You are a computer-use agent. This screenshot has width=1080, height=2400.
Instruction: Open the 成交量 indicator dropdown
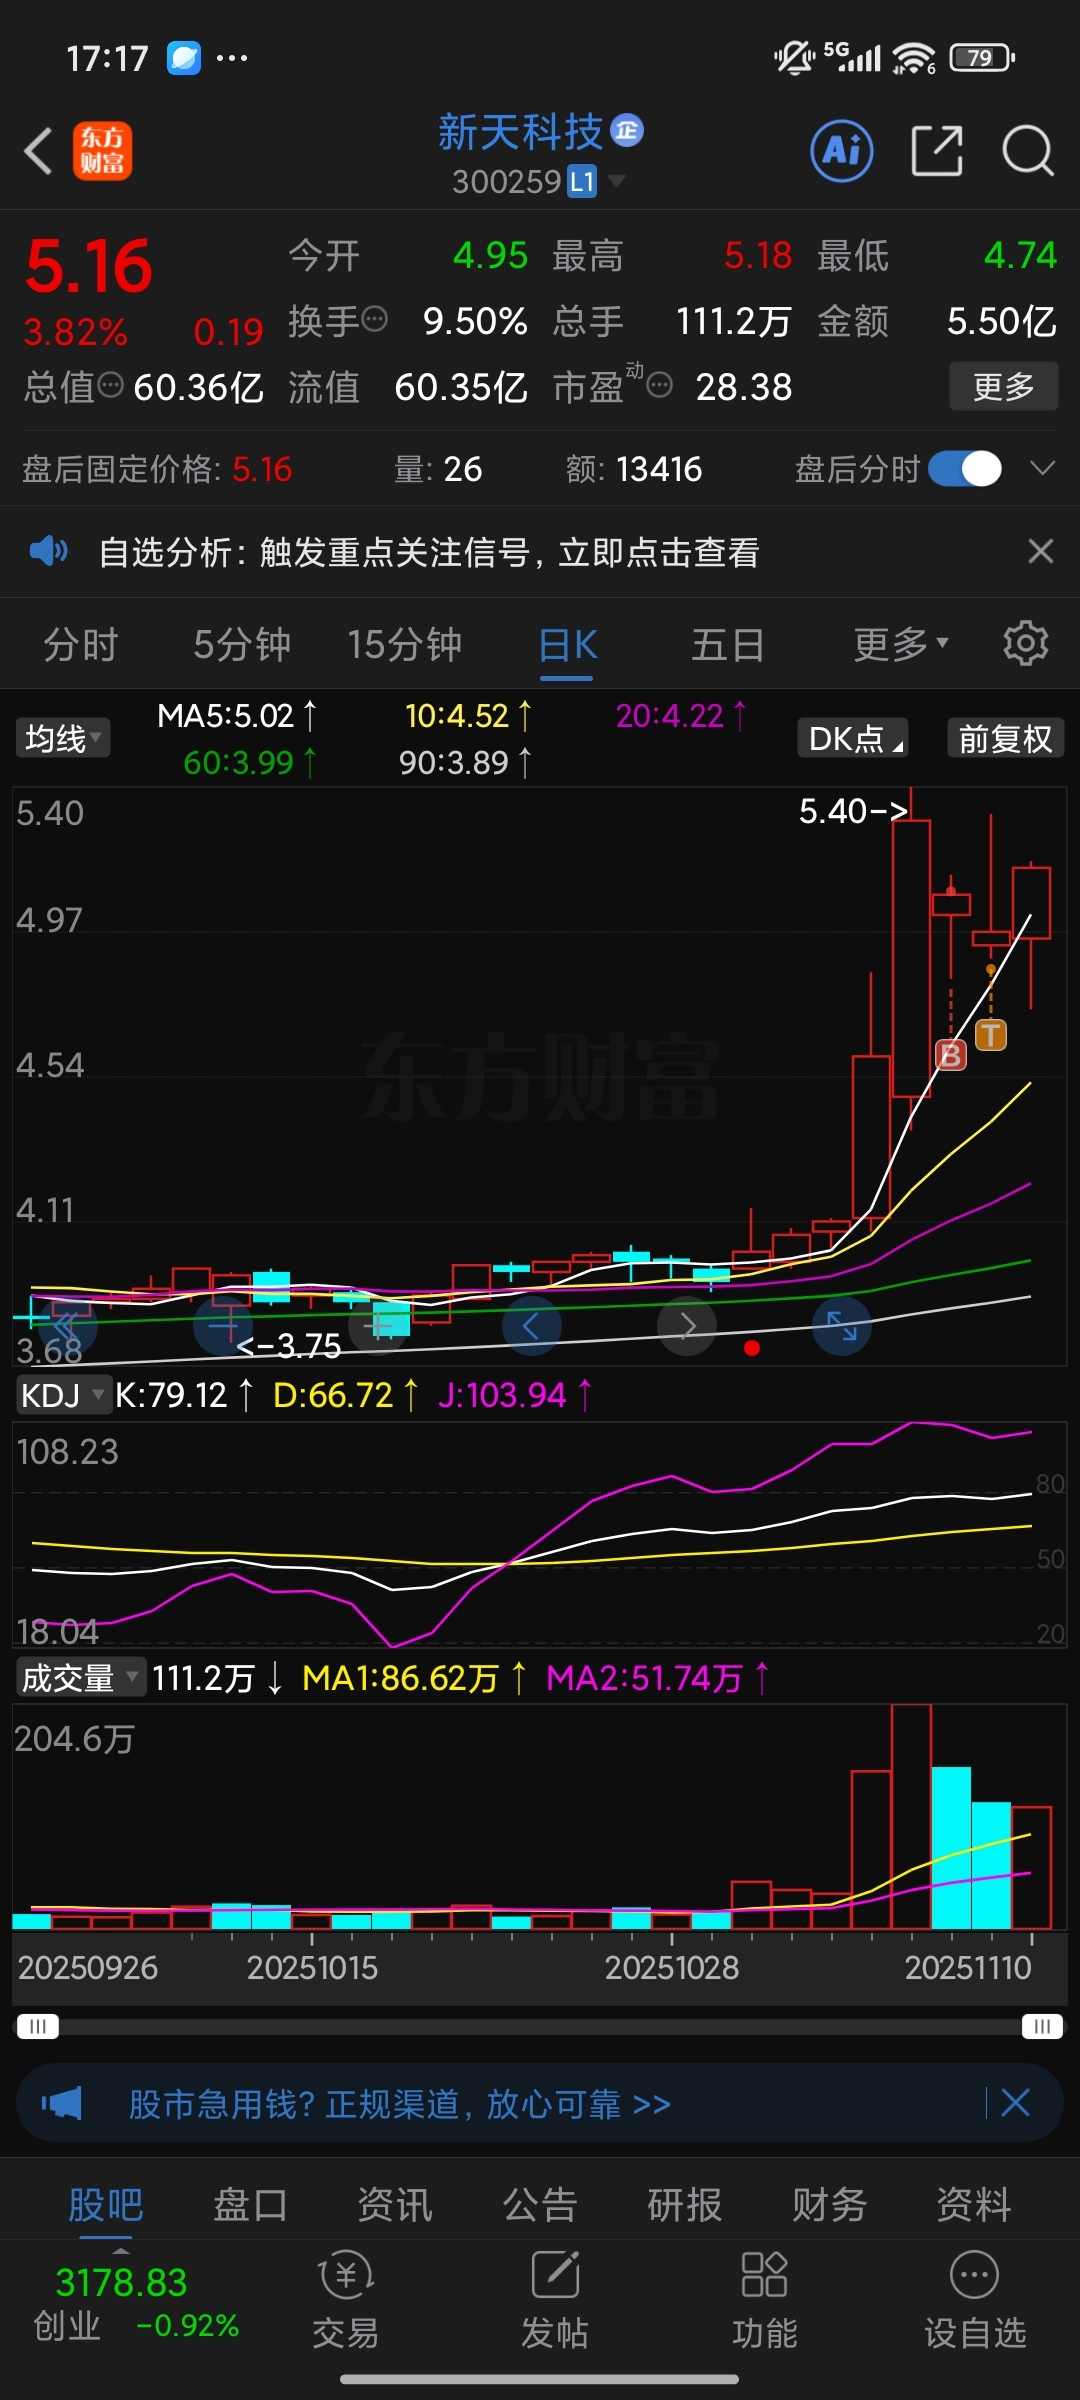81,1677
